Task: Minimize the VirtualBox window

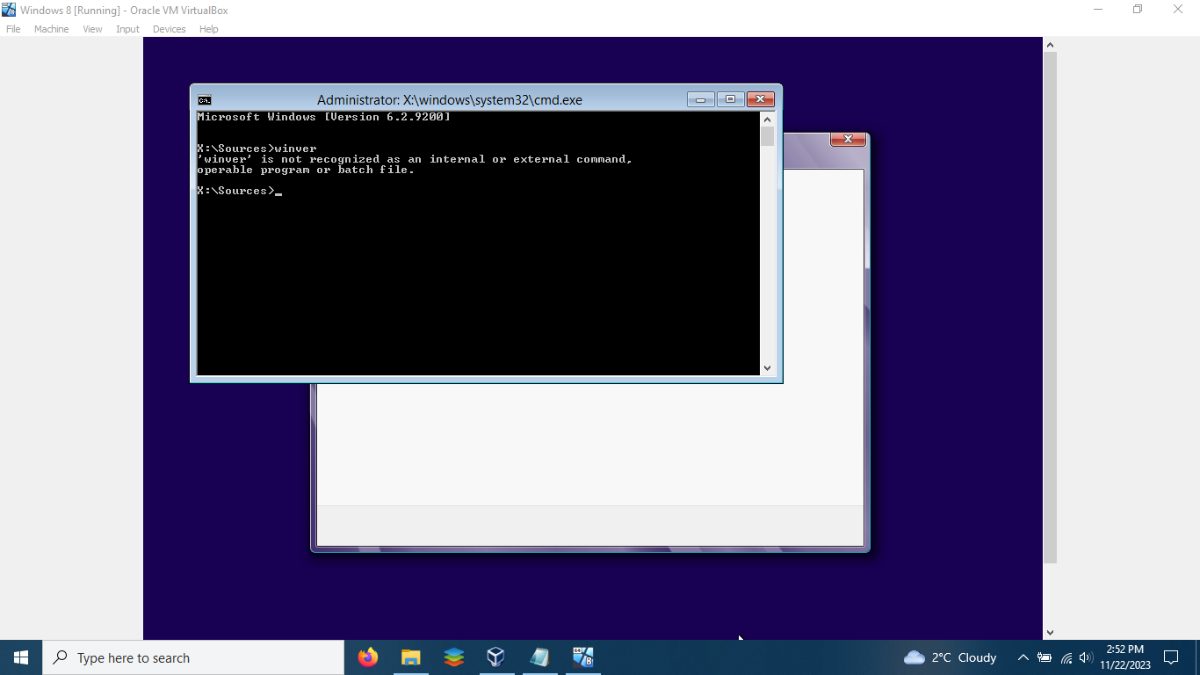Action: point(1099,10)
